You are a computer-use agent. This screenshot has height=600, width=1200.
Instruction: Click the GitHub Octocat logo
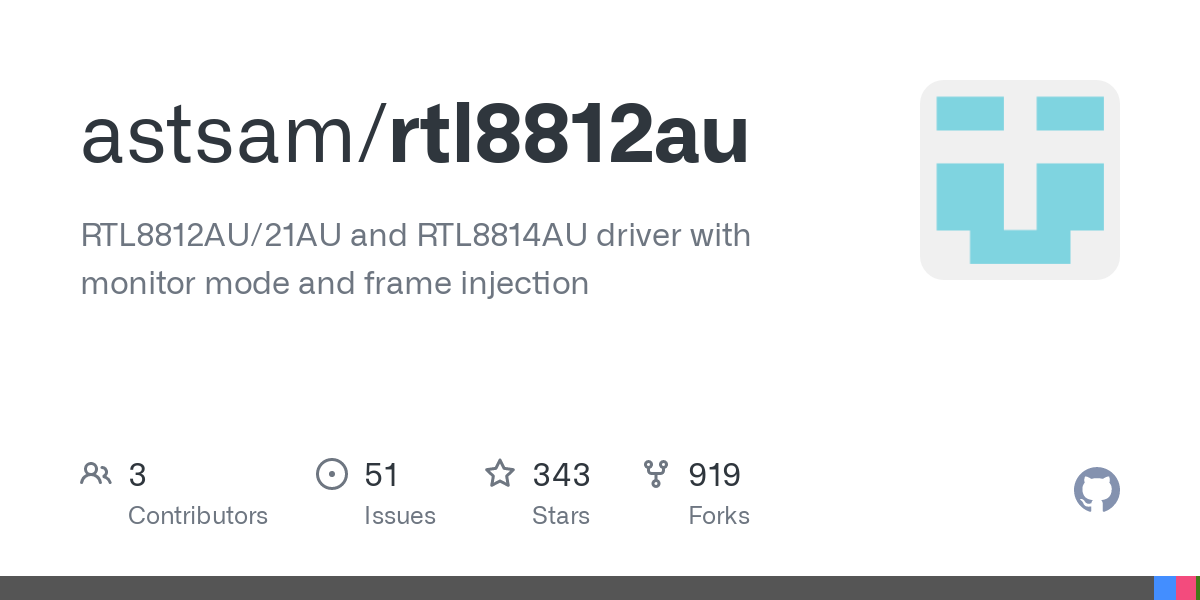click(x=1096, y=490)
